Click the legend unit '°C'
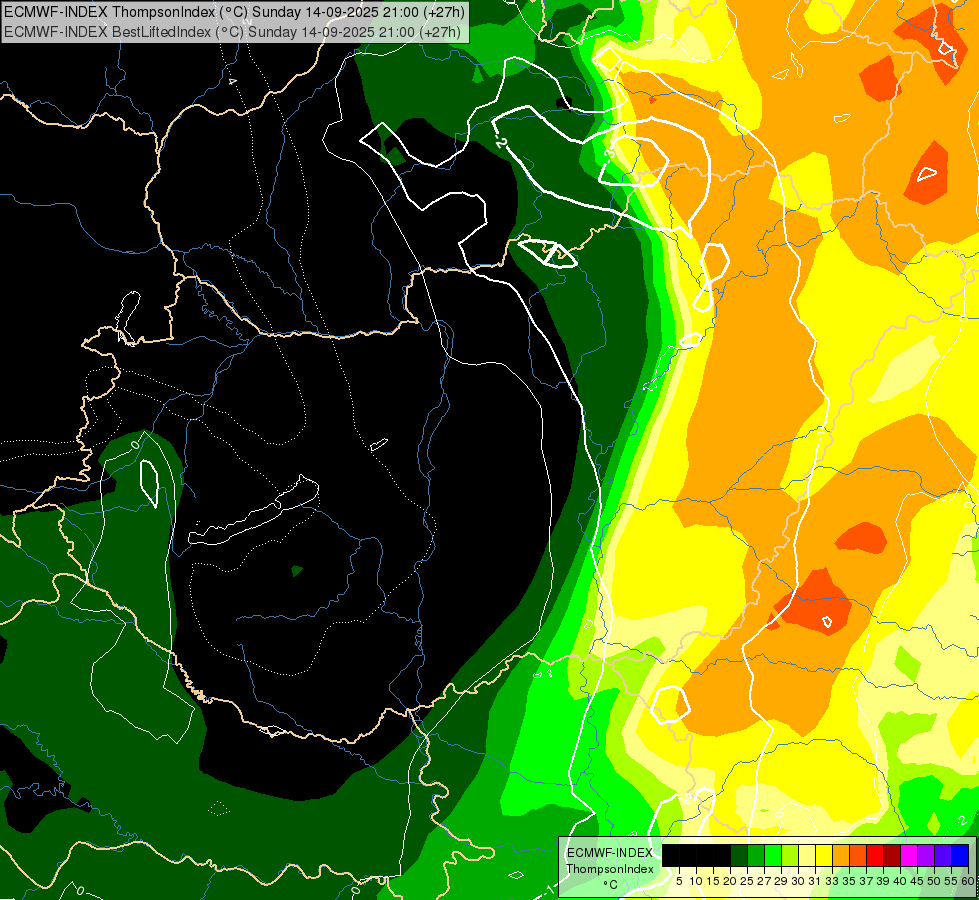 tap(610, 885)
